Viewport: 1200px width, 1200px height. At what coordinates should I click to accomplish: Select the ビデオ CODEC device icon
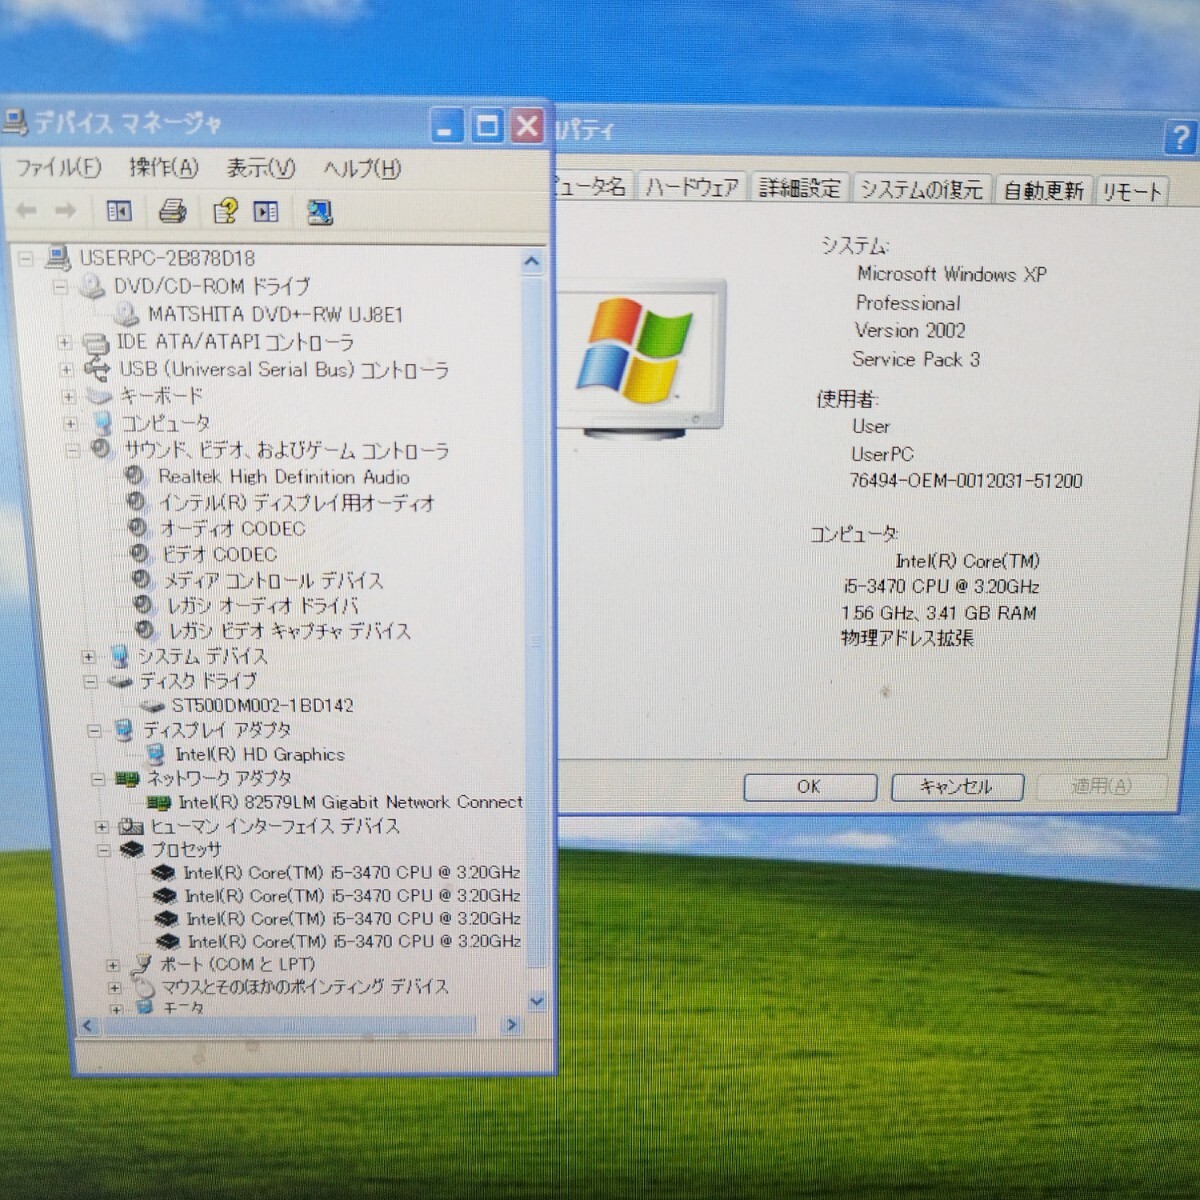141,553
